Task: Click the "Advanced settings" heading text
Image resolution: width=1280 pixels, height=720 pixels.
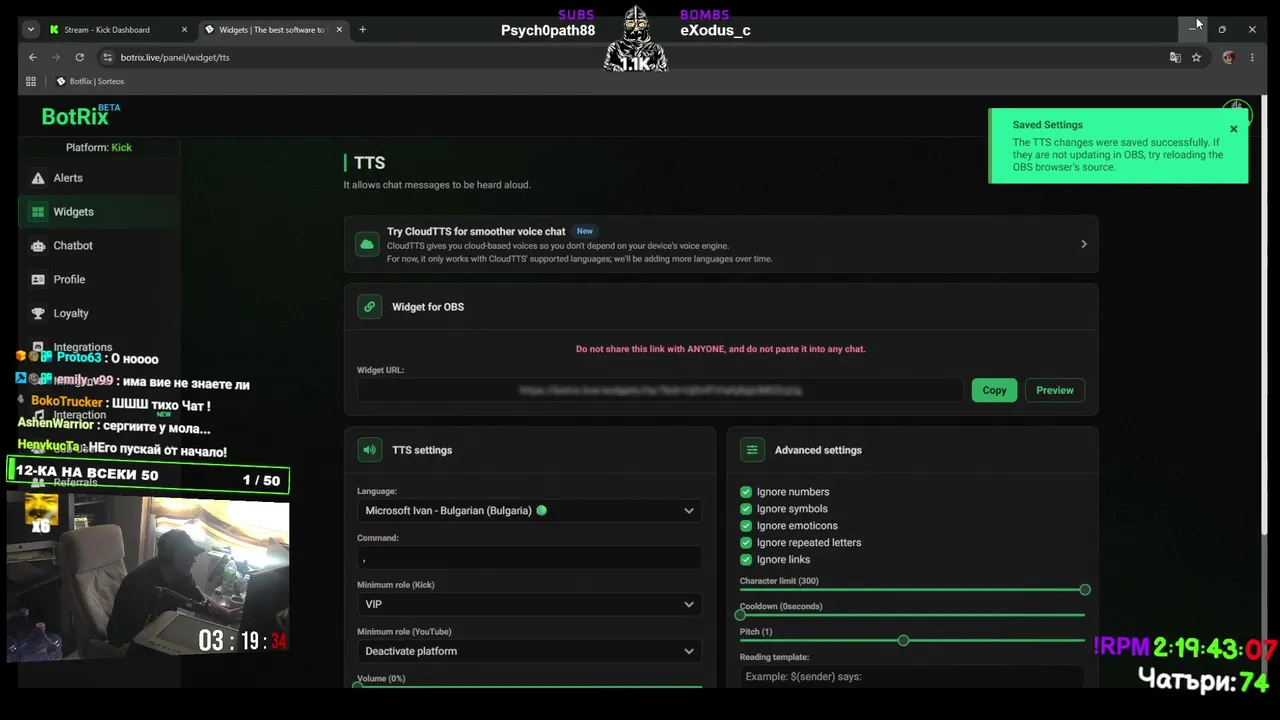Action: 818,450
